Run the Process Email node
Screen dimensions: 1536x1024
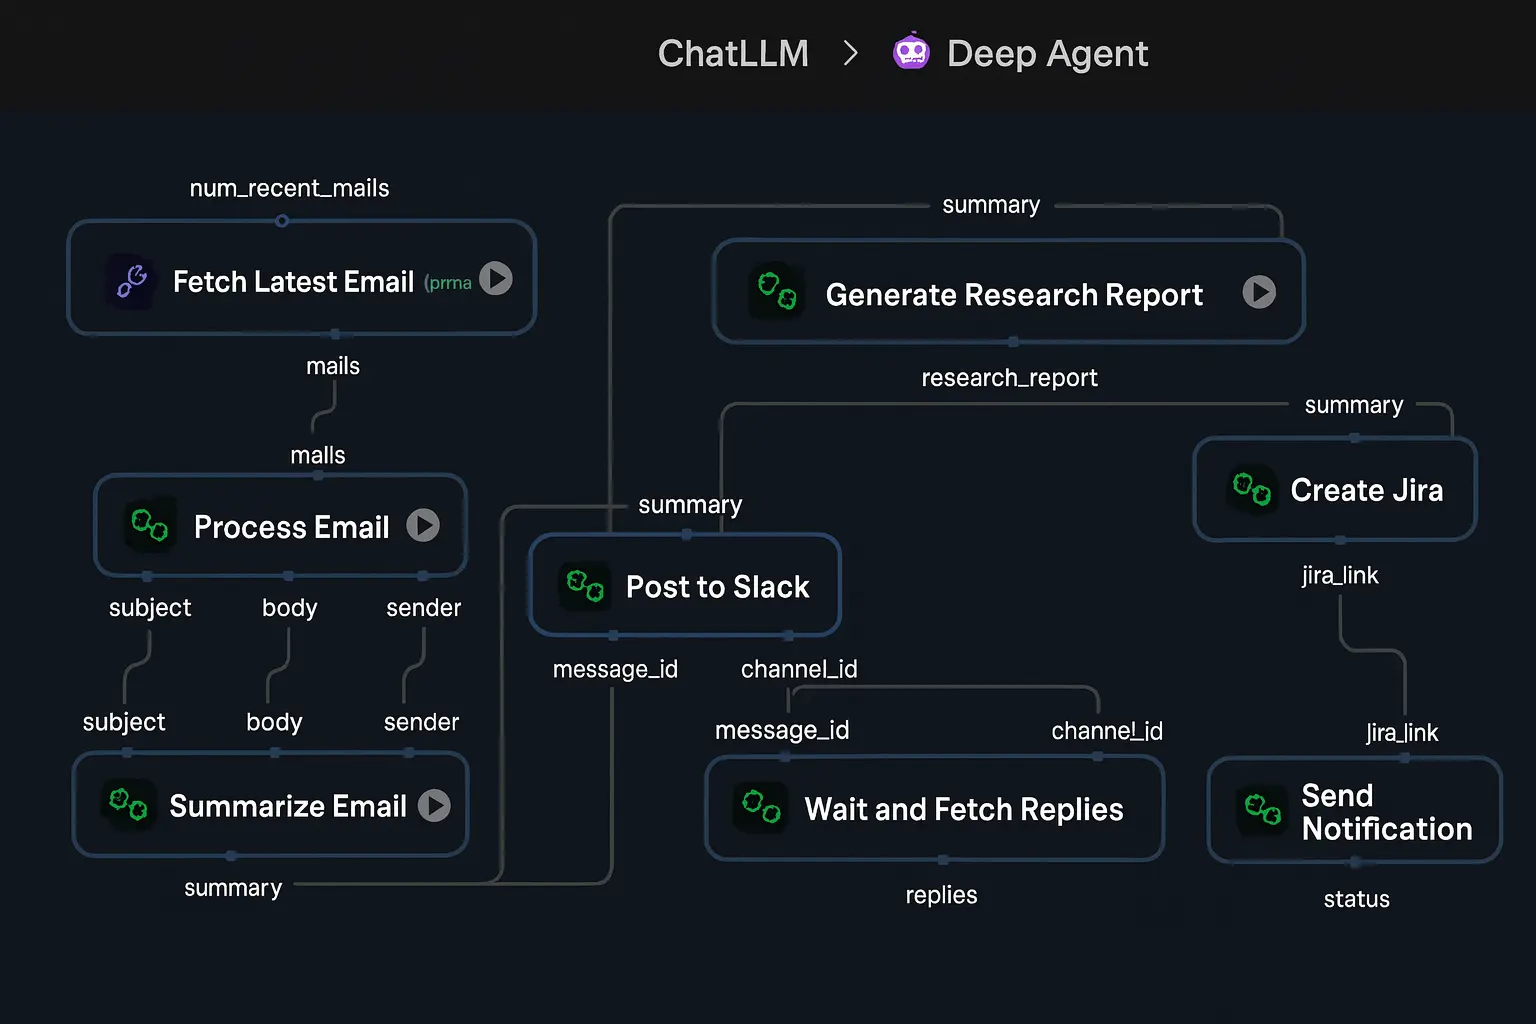[423, 525]
